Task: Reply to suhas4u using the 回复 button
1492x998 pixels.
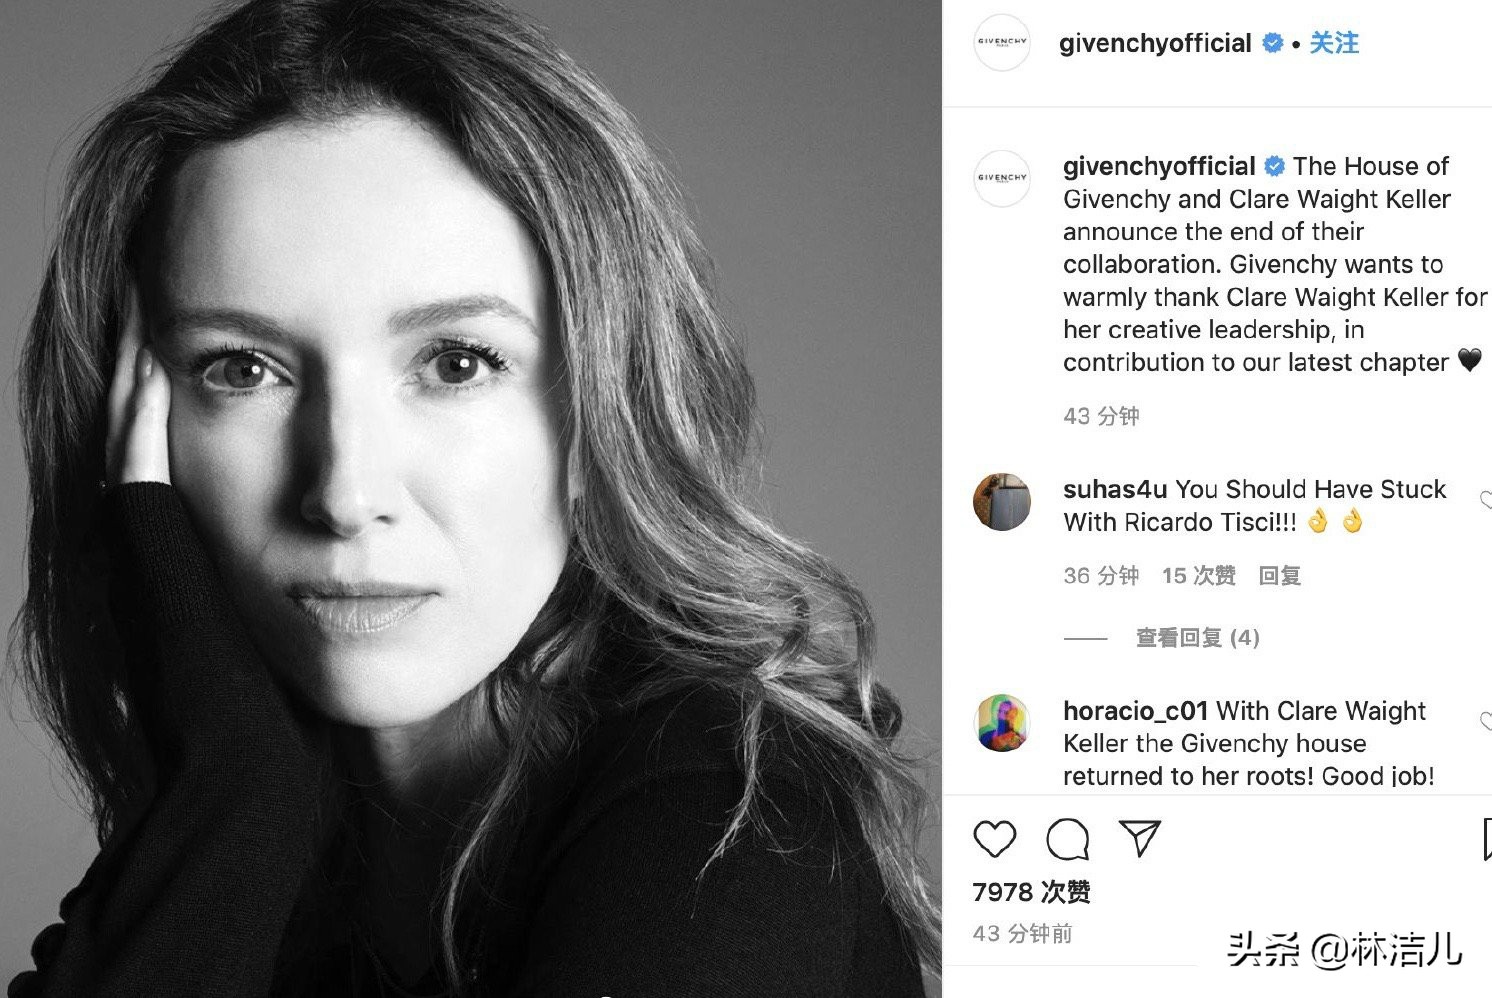Action: 1279,575
